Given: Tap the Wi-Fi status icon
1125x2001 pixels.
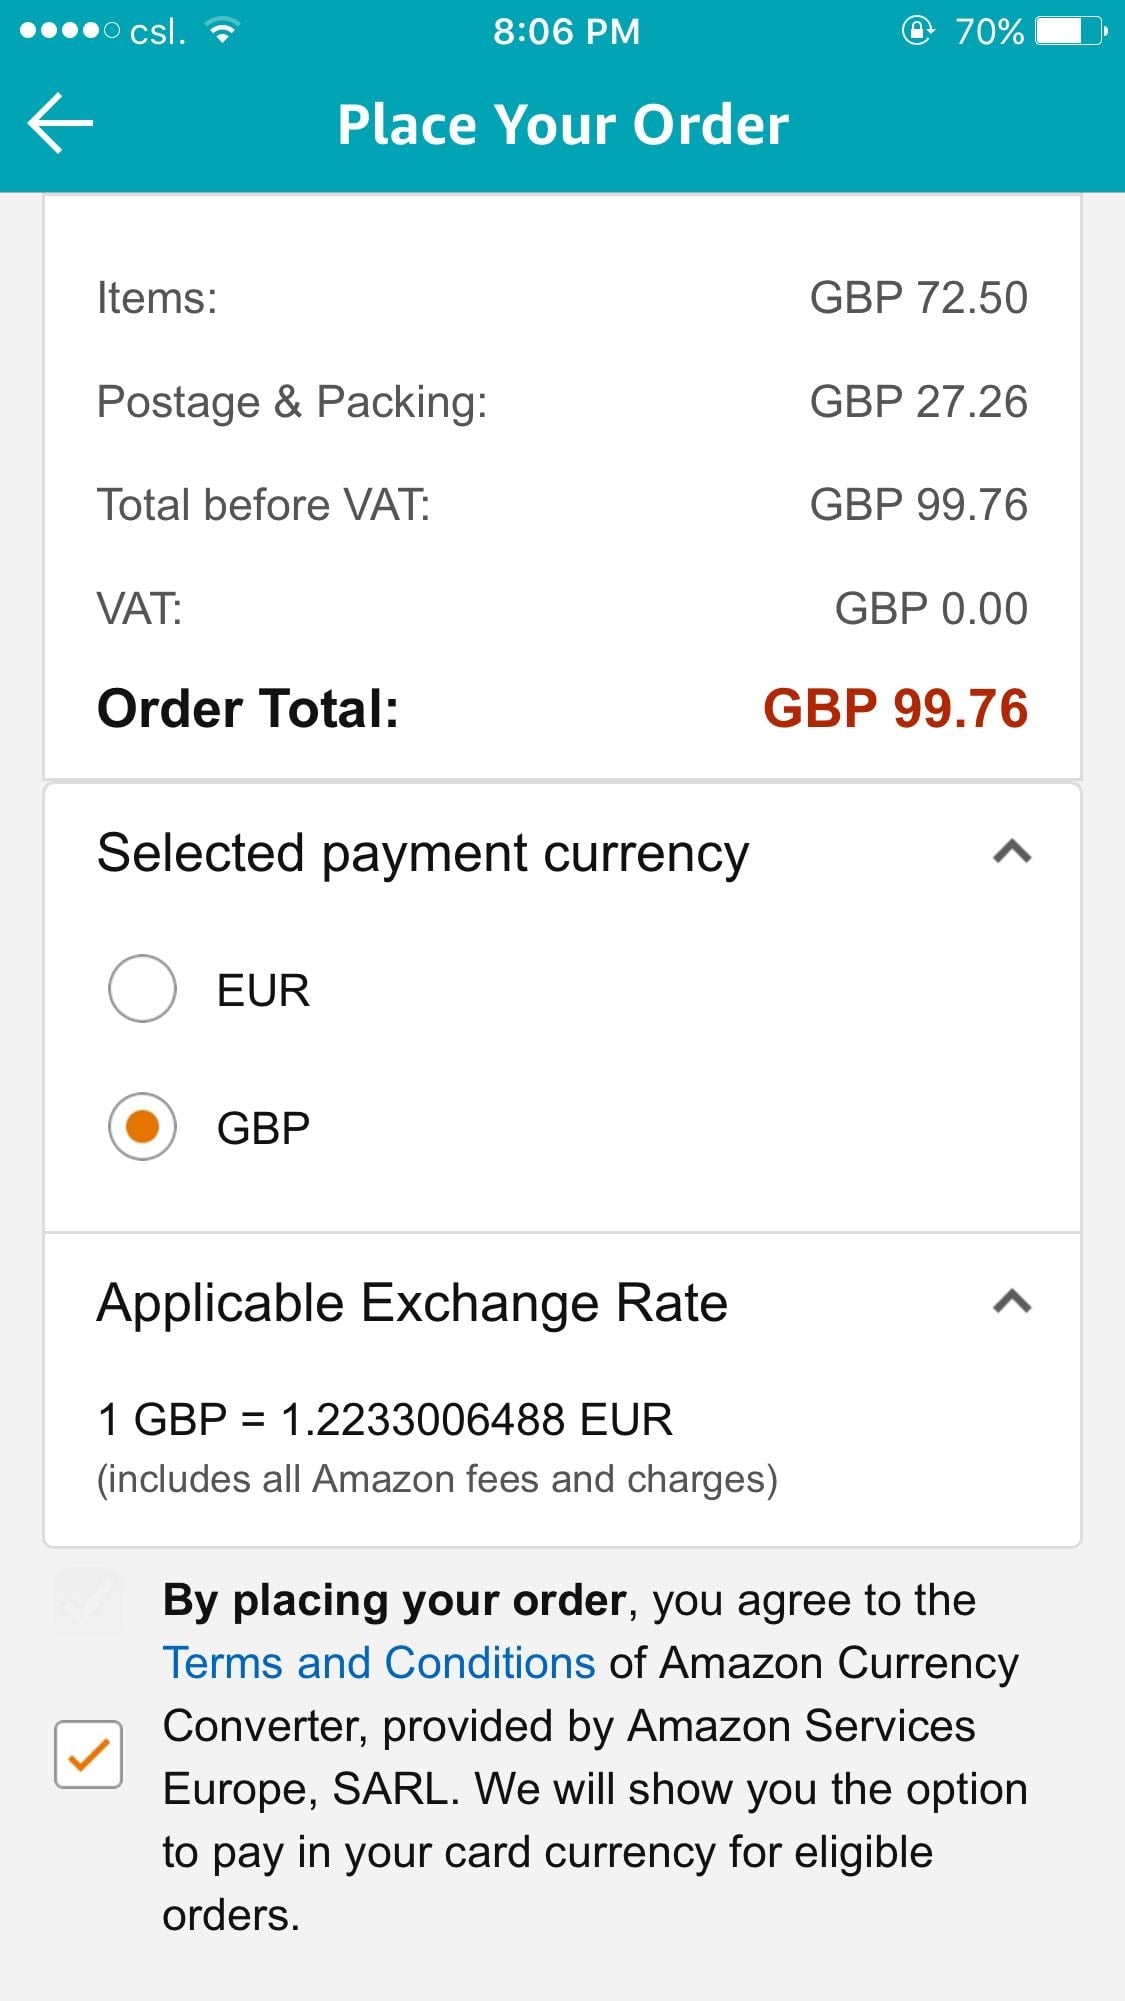Looking at the screenshot, I should [x=222, y=31].
